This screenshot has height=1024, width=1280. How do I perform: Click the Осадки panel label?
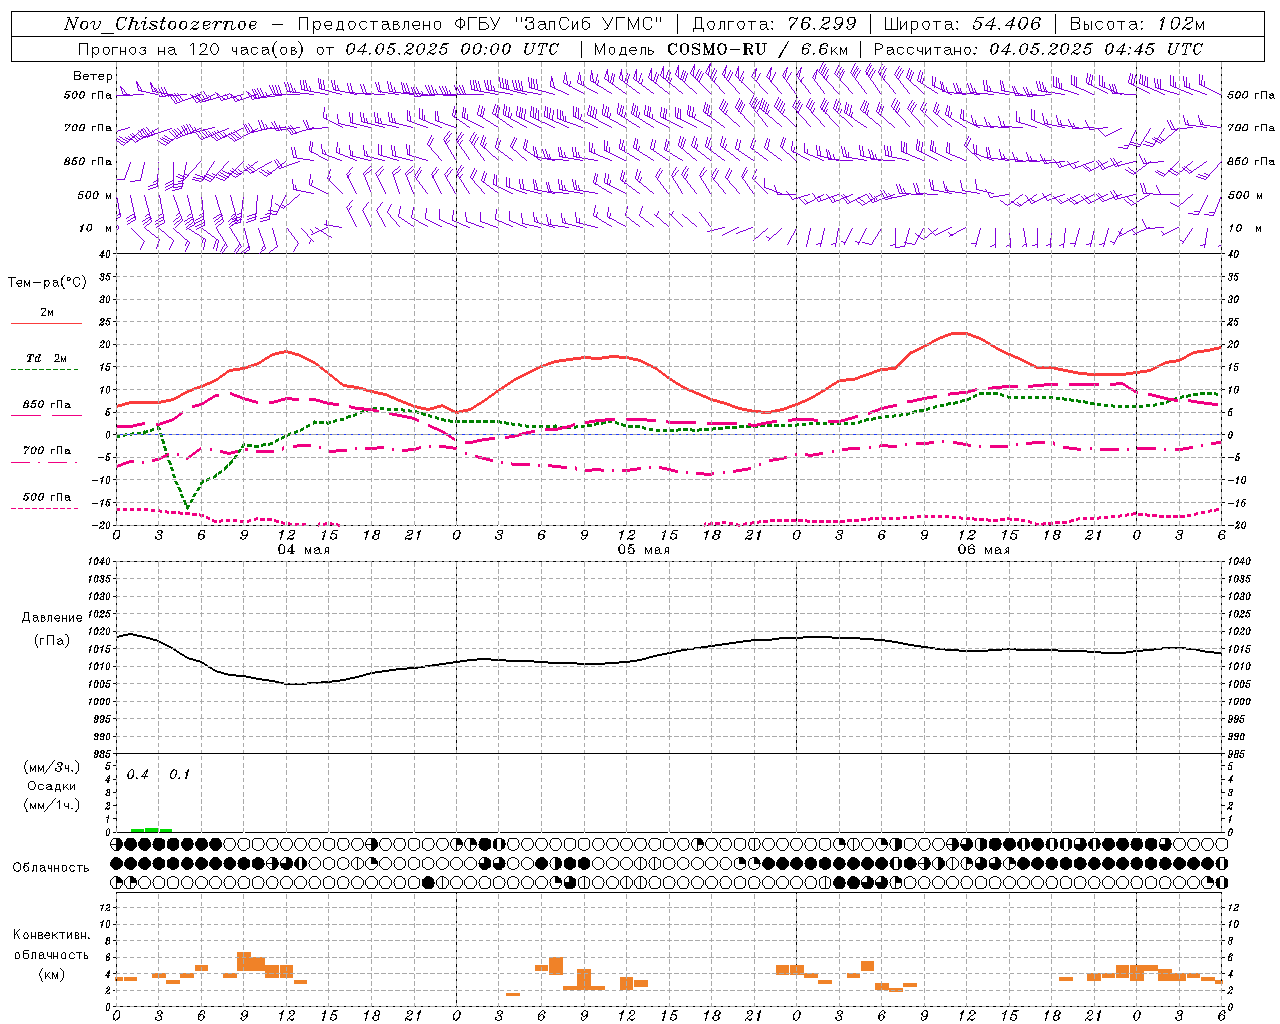pos(52,786)
